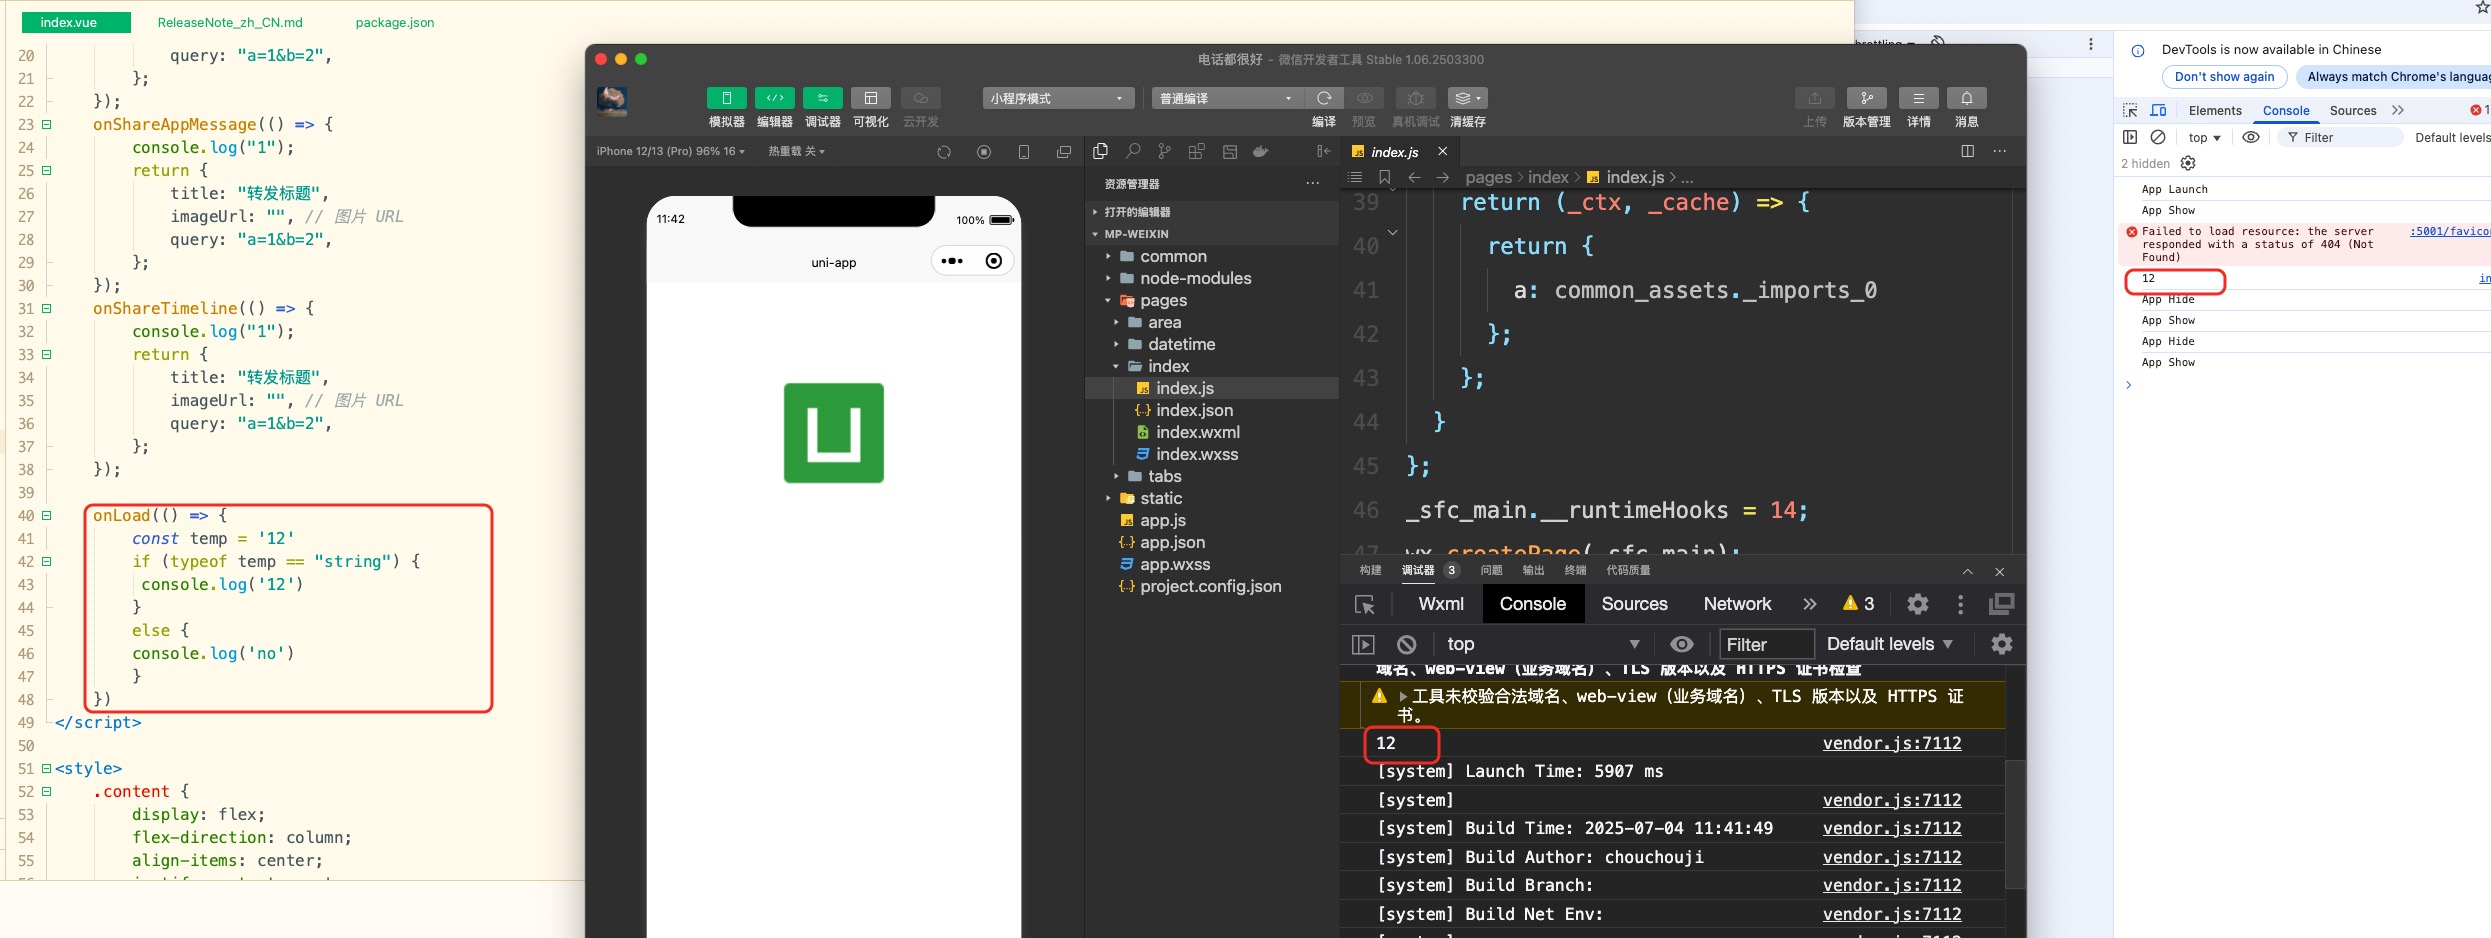Expand the static folder
Screen dimensions: 2491x938
coord(1161,498)
